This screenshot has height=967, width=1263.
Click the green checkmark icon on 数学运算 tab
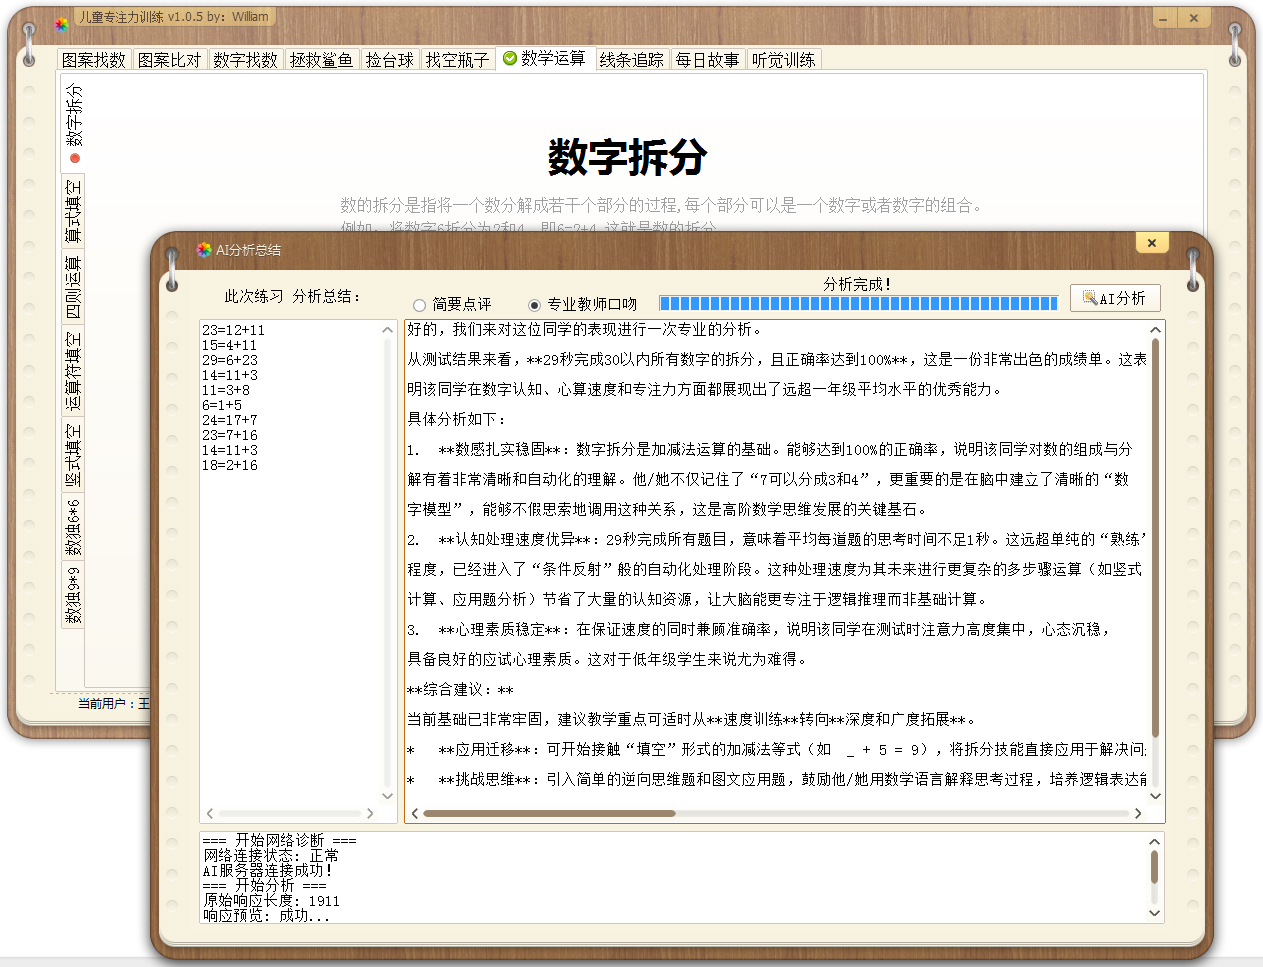coord(510,58)
